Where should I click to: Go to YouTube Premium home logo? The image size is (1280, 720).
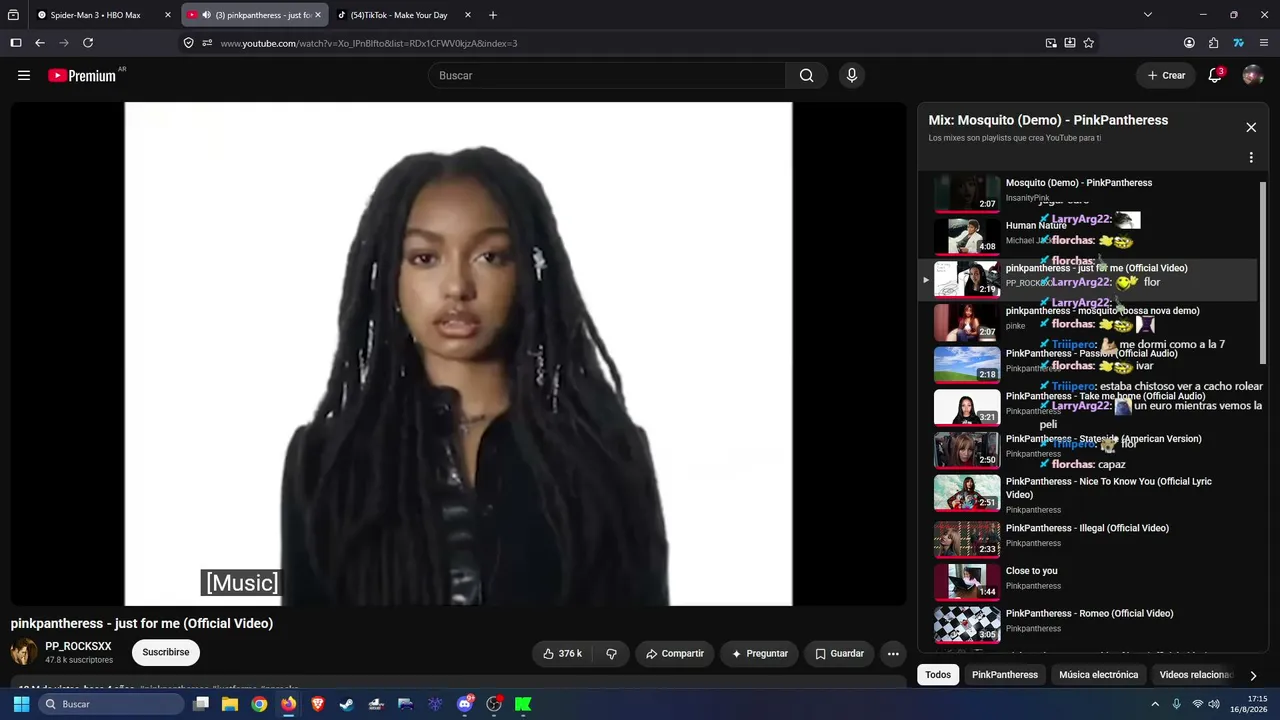coord(82,75)
